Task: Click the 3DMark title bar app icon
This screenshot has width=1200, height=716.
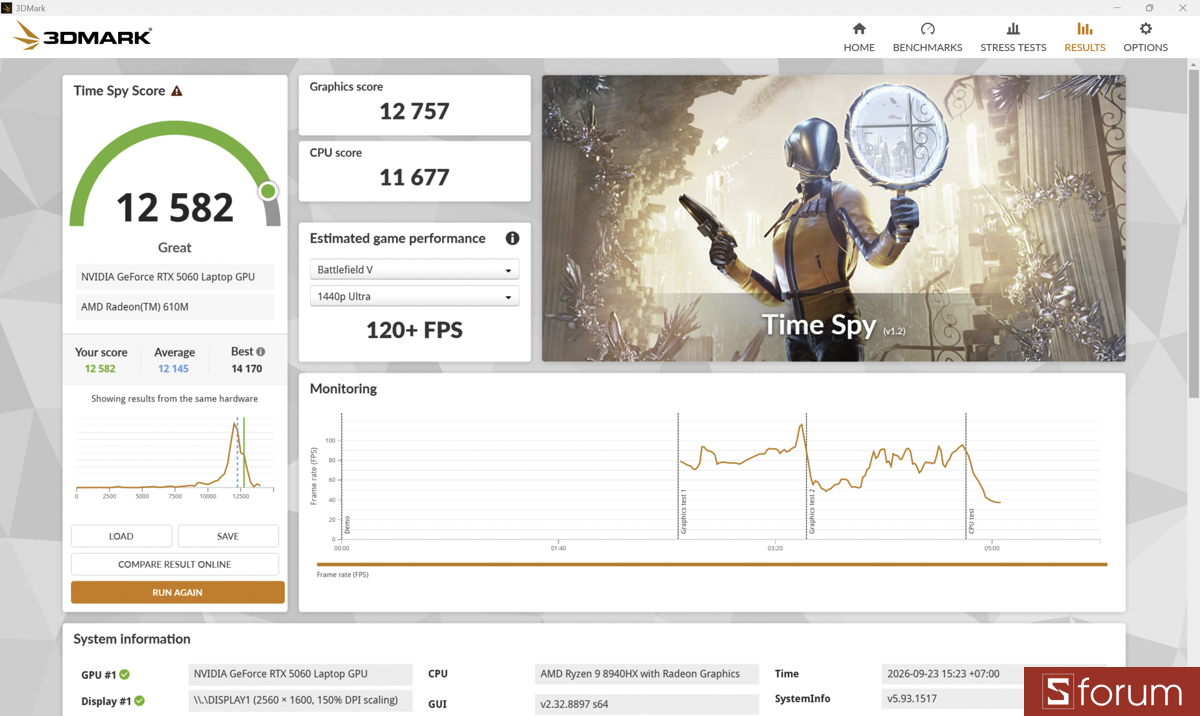Action: pos(7,7)
